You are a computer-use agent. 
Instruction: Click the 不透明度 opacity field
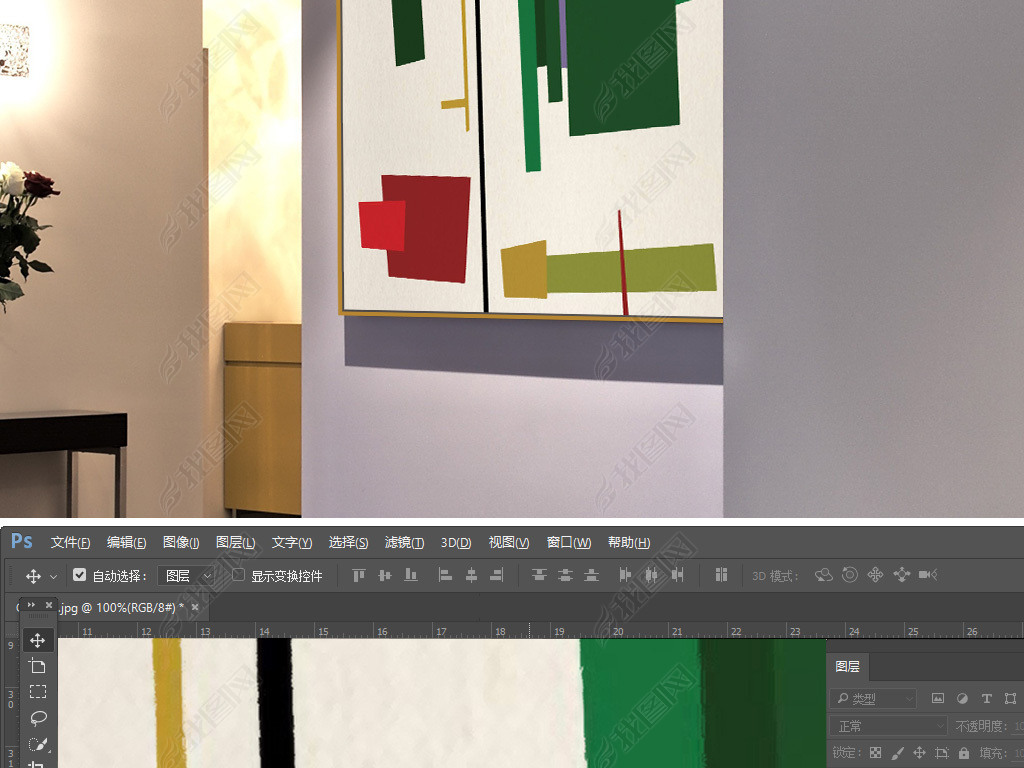(1018, 726)
